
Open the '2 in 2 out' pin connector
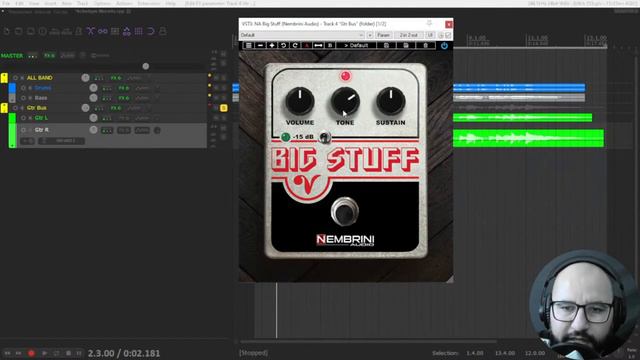click(x=409, y=35)
